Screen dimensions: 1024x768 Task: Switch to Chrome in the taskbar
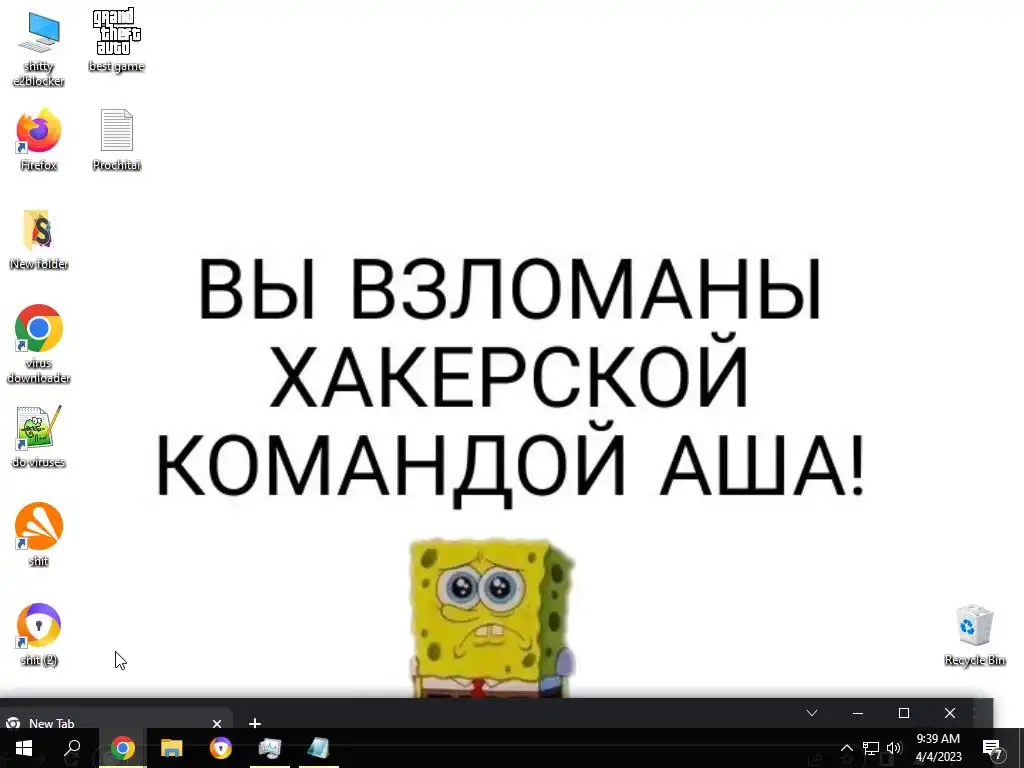(122, 748)
